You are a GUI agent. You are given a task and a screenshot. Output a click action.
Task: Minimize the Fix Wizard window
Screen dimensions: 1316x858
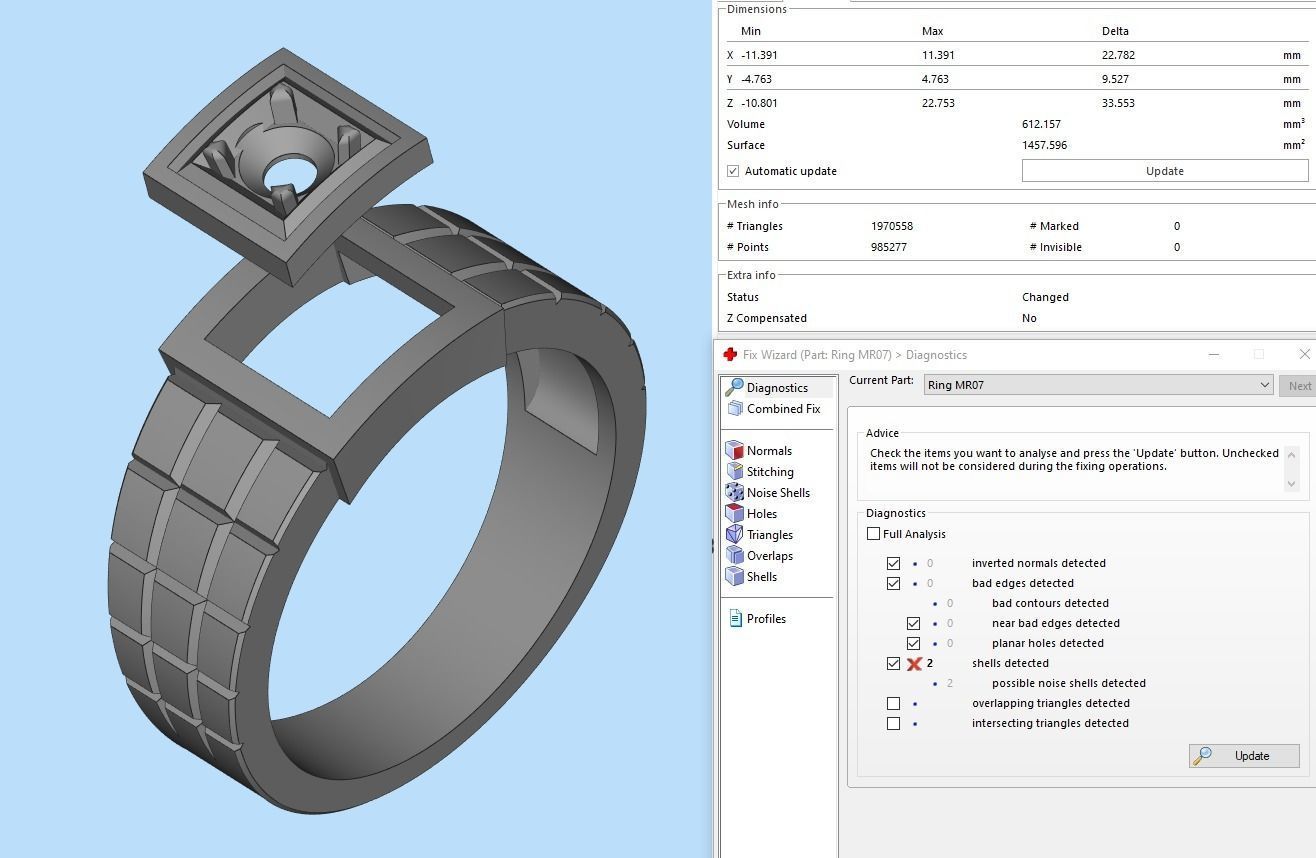tap(1213, 354)
